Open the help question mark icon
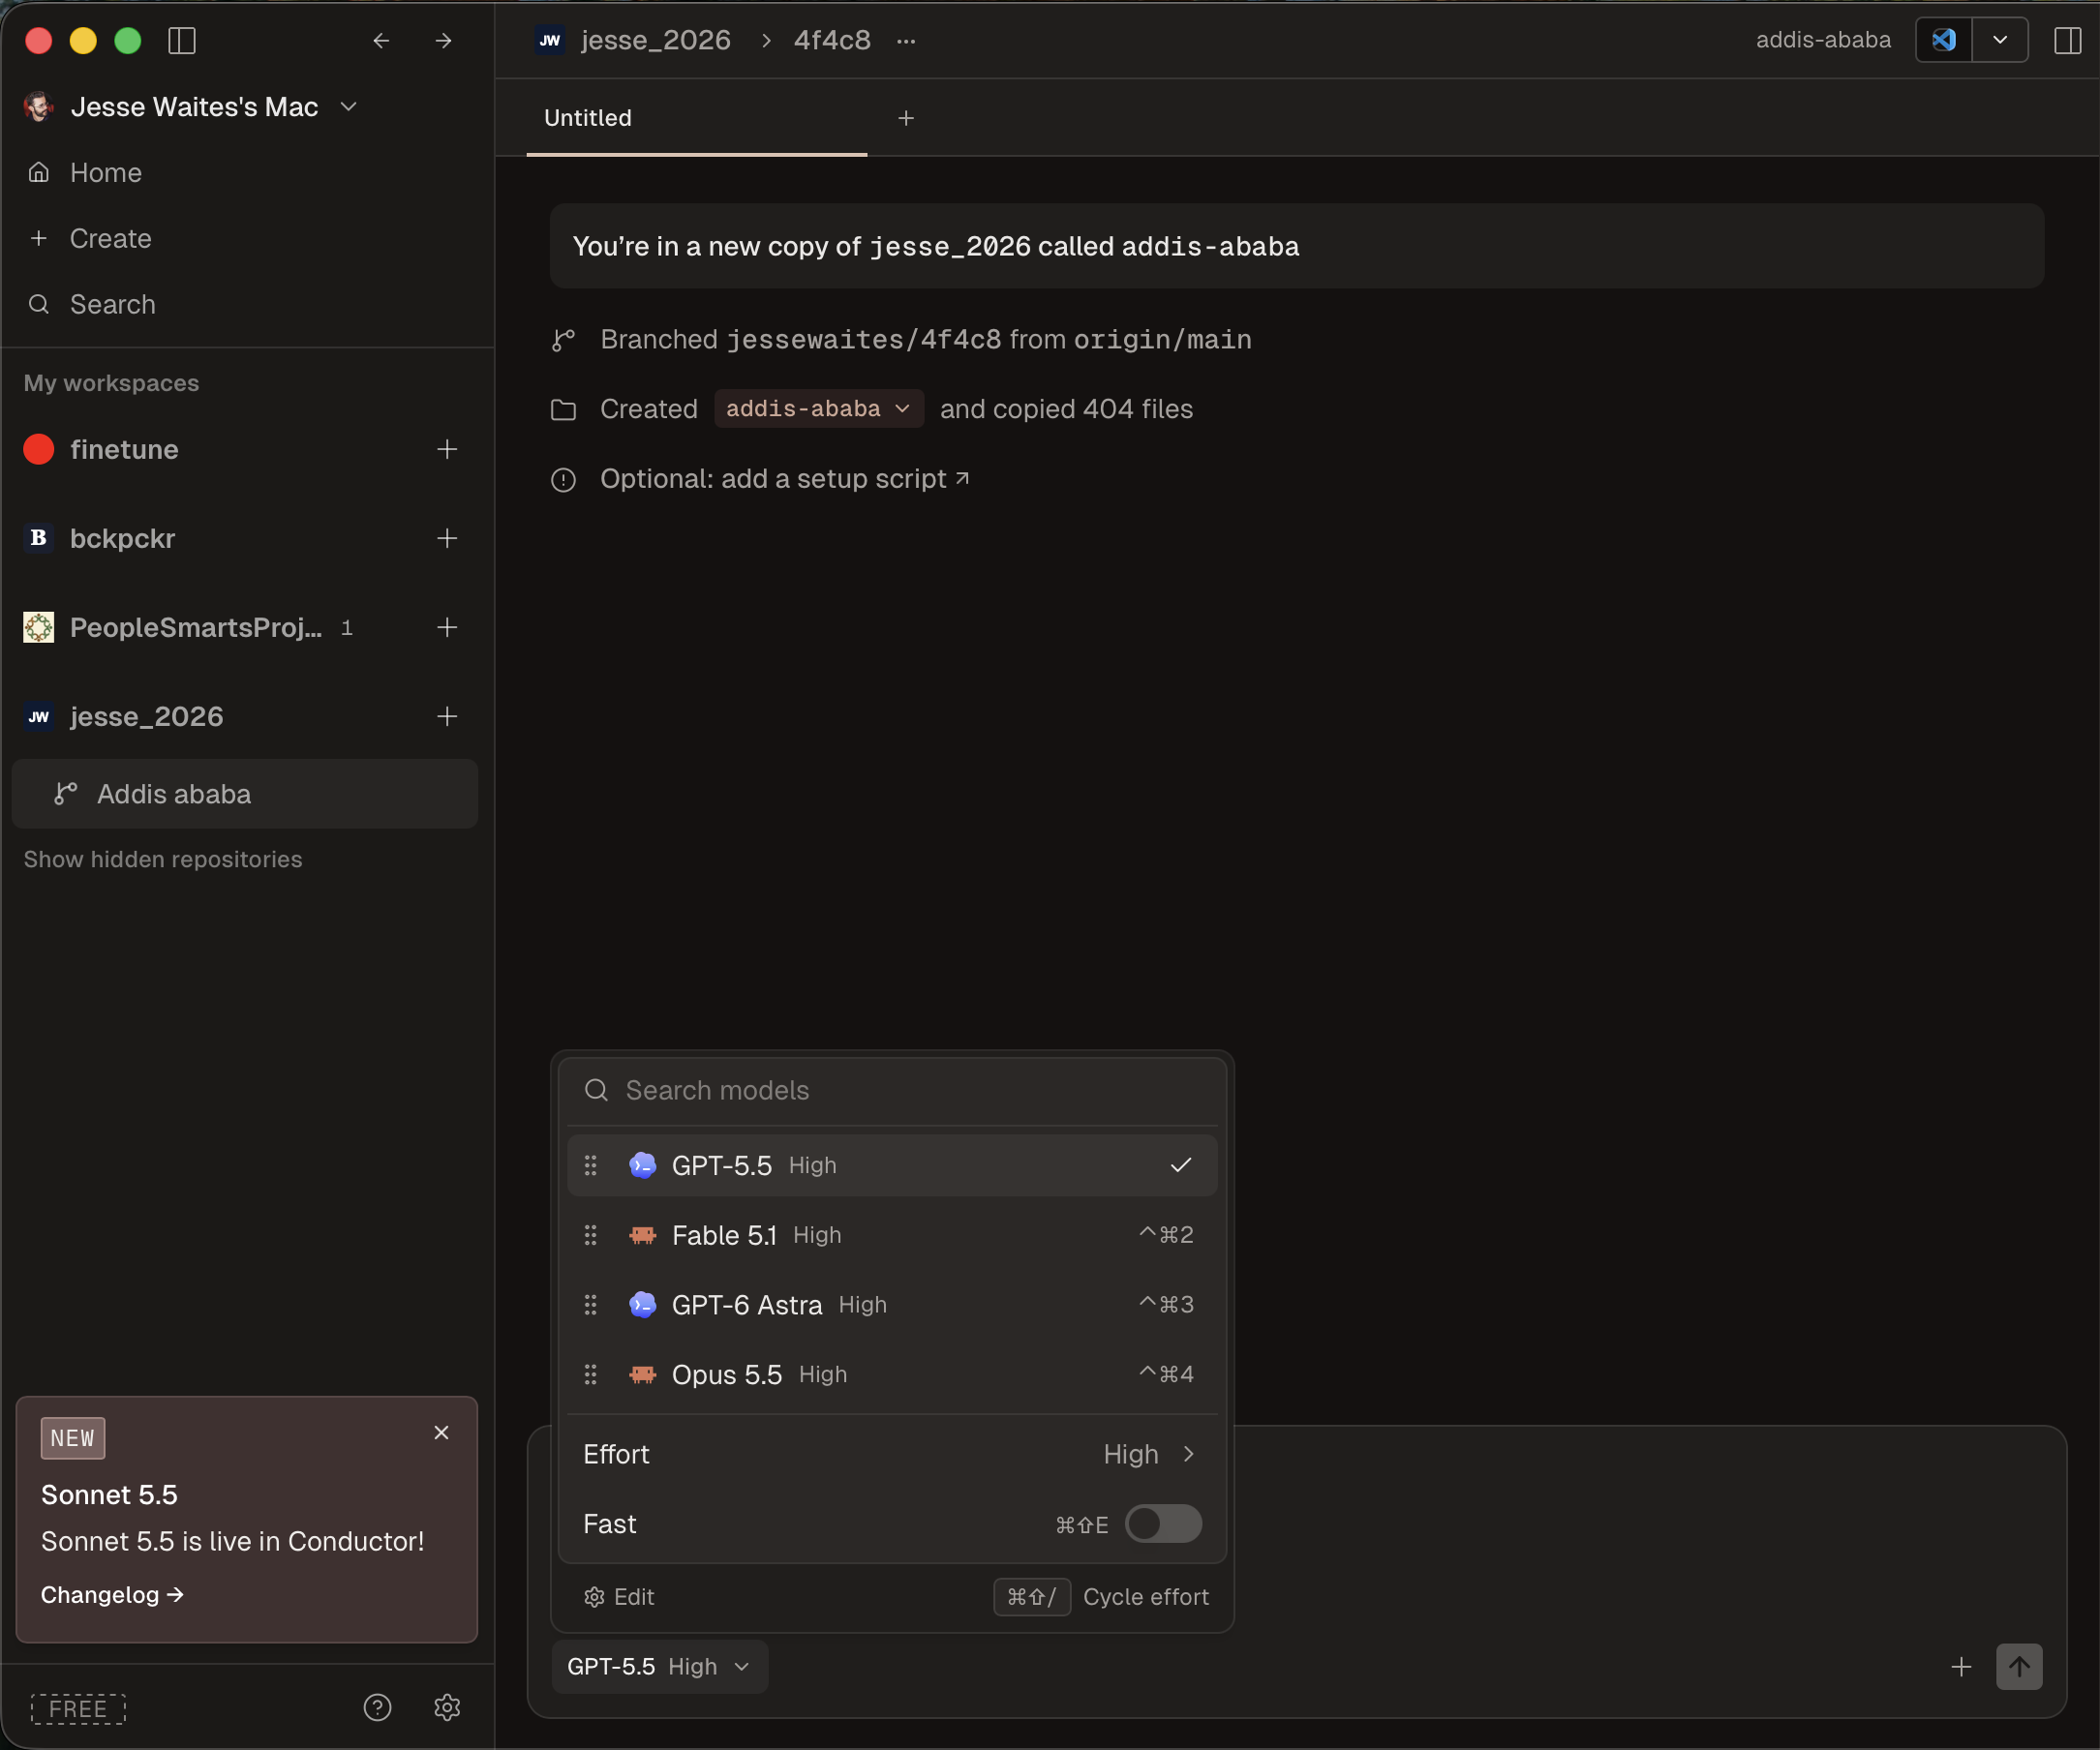 point(377,1707)
